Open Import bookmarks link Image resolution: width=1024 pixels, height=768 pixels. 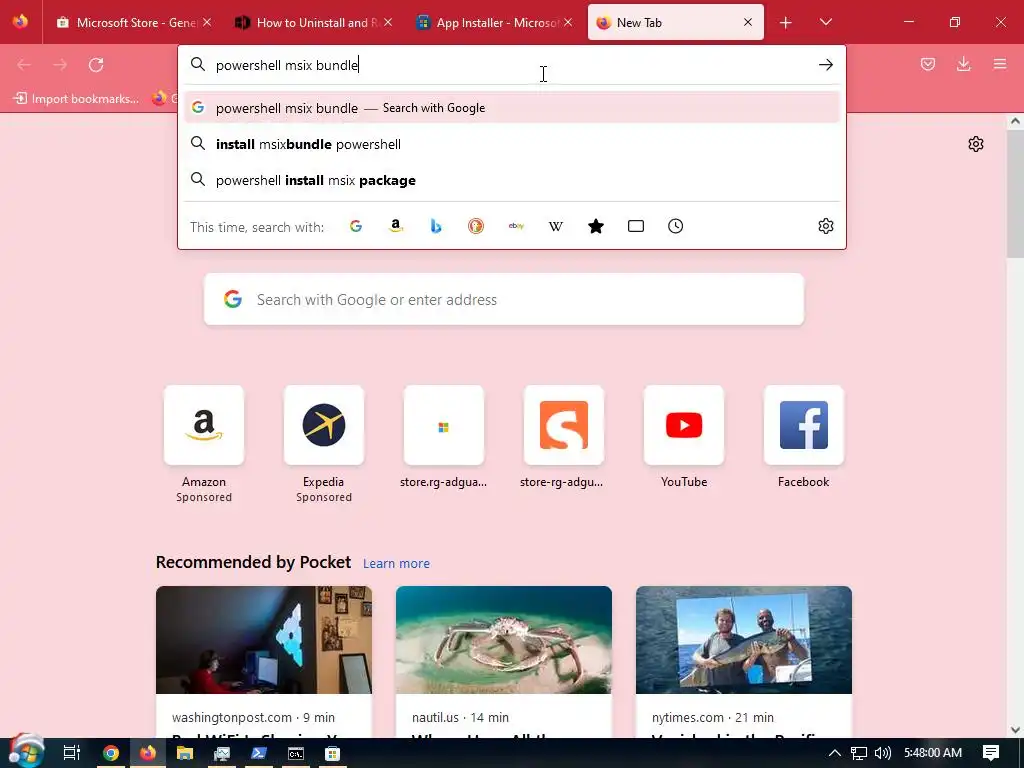[x=76, y=99]
